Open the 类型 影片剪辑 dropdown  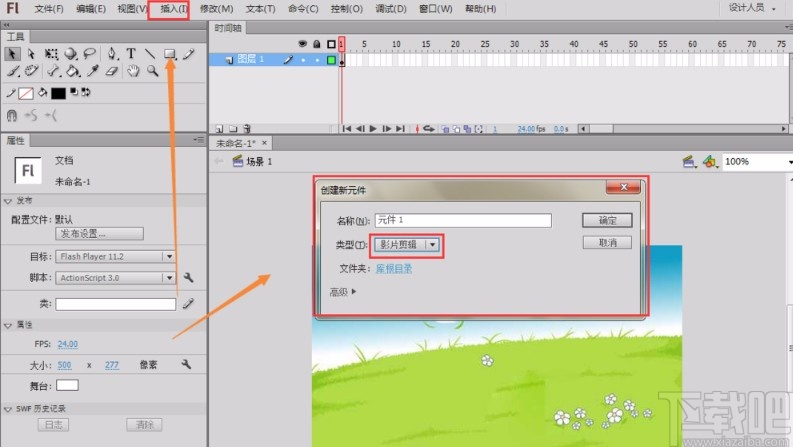[407, 245]
